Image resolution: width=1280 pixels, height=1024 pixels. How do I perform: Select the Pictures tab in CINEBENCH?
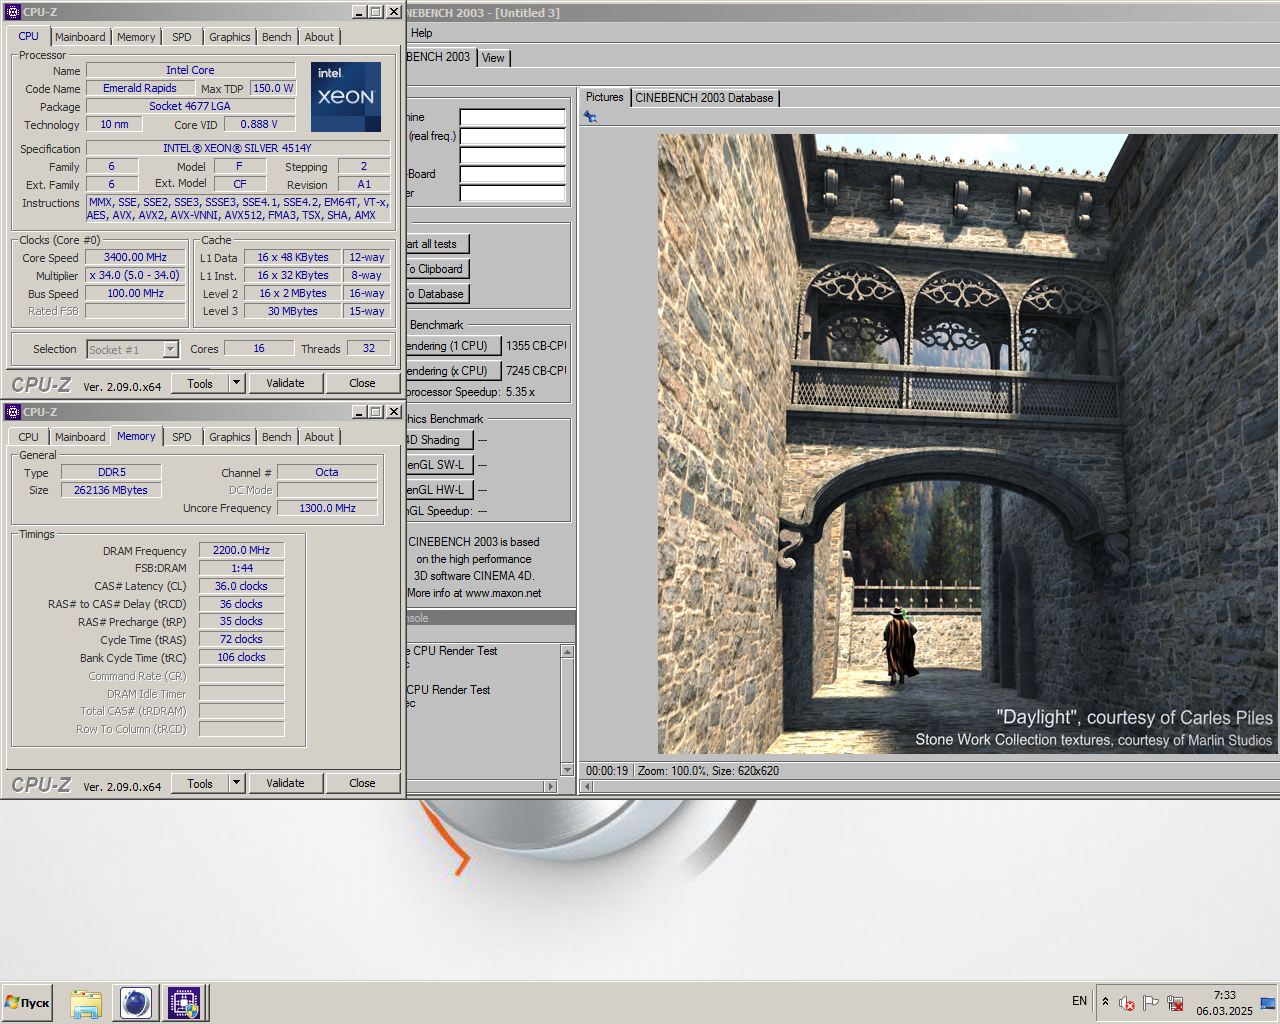[x=604, y=97]
